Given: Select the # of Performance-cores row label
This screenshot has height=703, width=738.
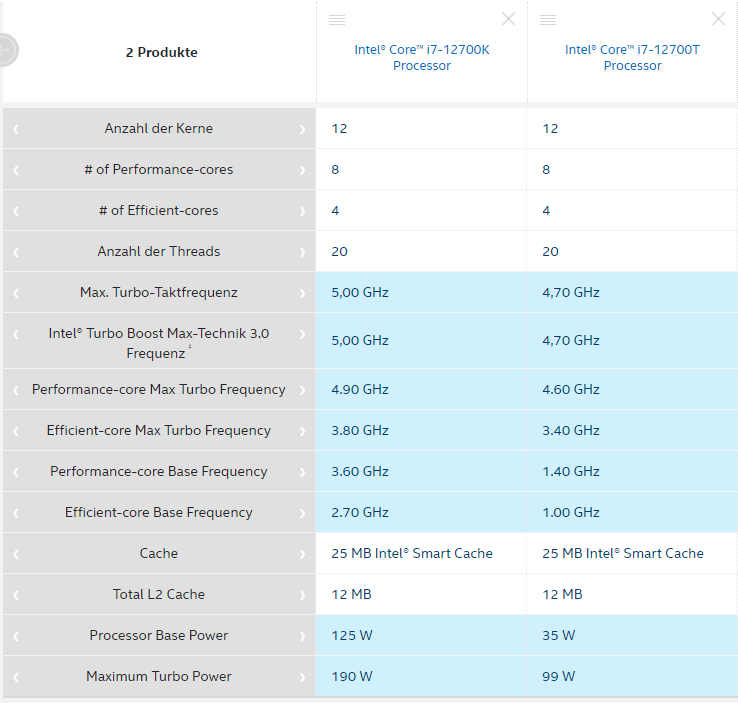Looking at the screenshot, I should (159, 169).
